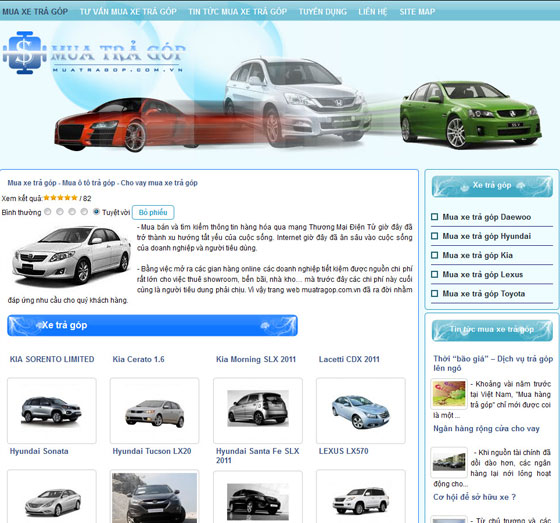
Task: View the Hyundai Sonata thumbnail image
Action: click(x=52, y=497)
